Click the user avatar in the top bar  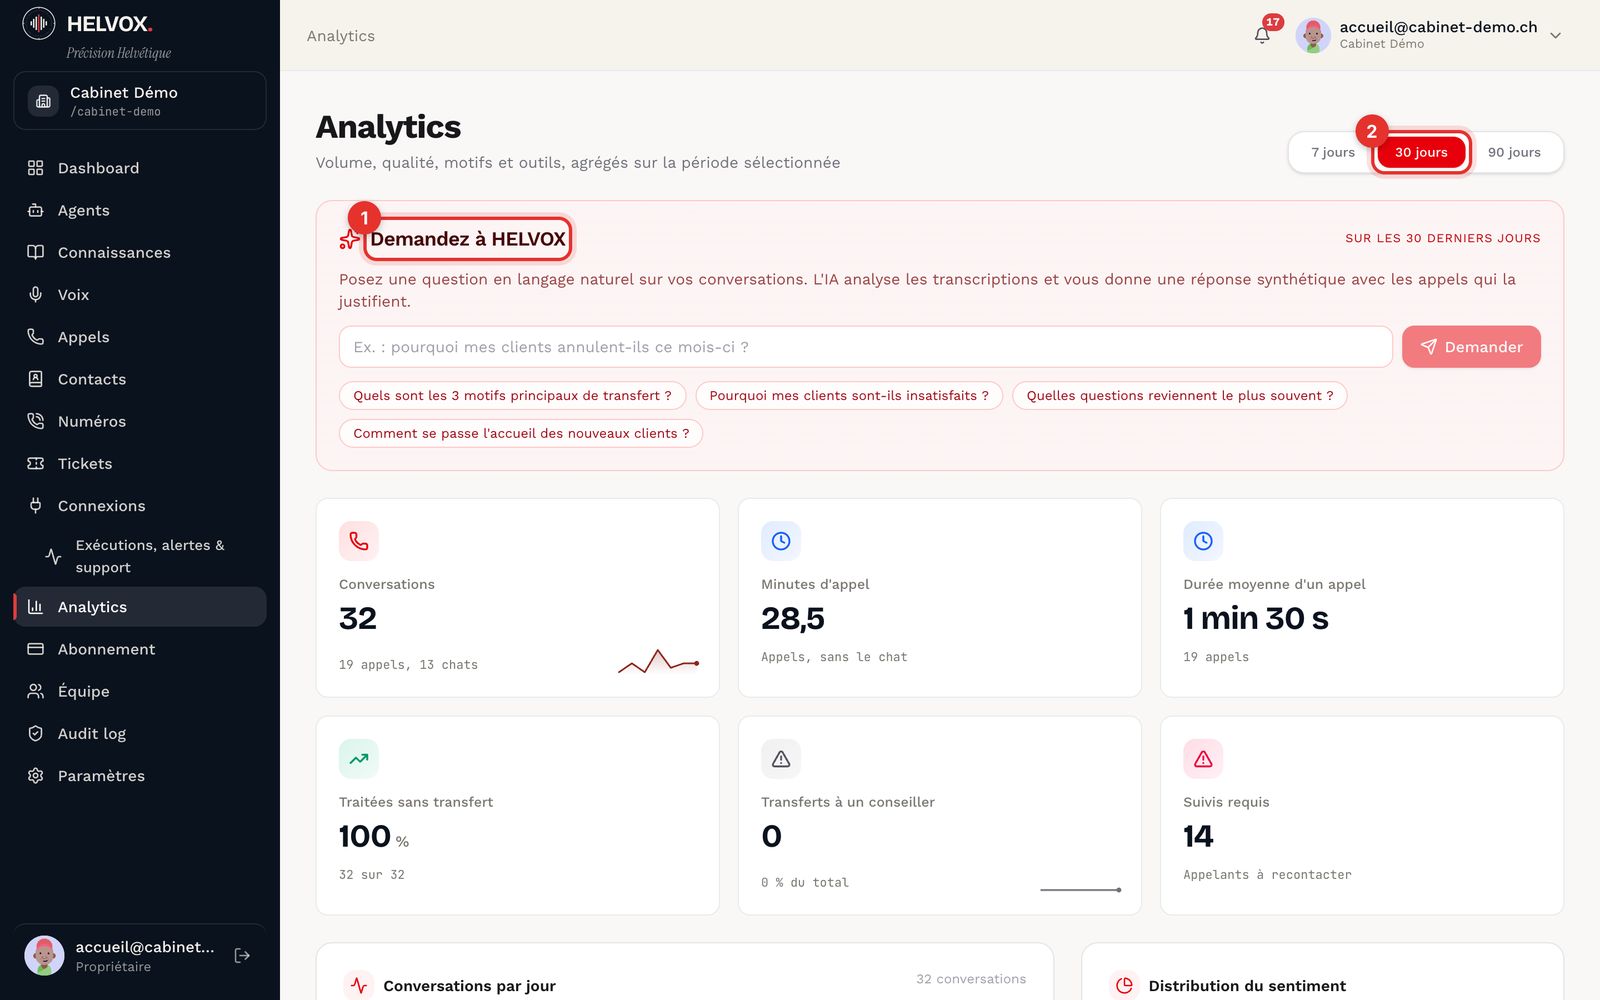click(1313, 35)
